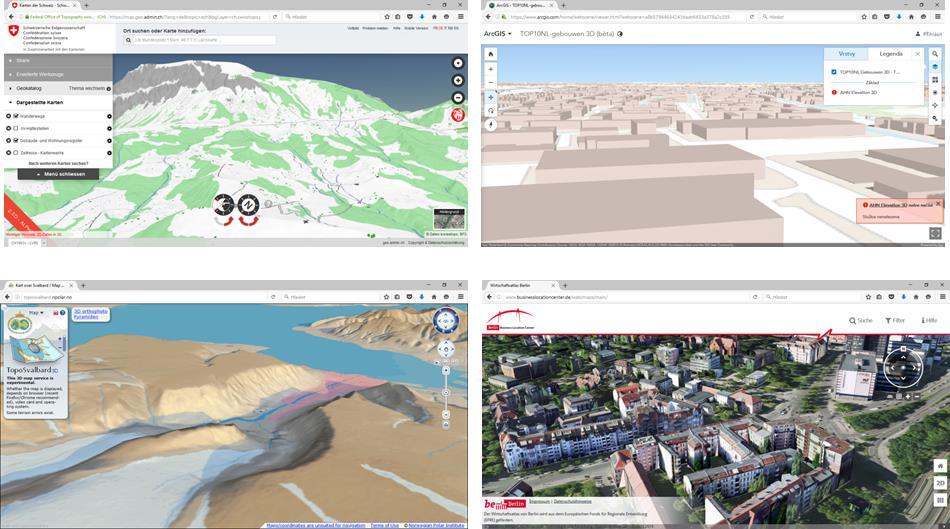Click TopoSvalbard zoom slider handle
The height and width of the screenshot is (529, 950).
click(446, 393)
